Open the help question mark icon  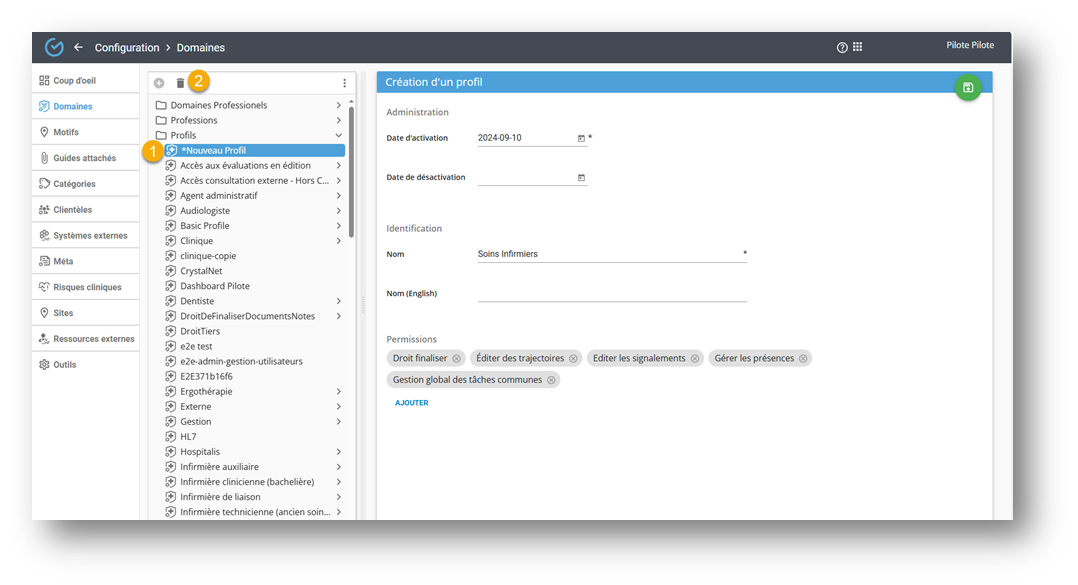click(x=842, y=47)
